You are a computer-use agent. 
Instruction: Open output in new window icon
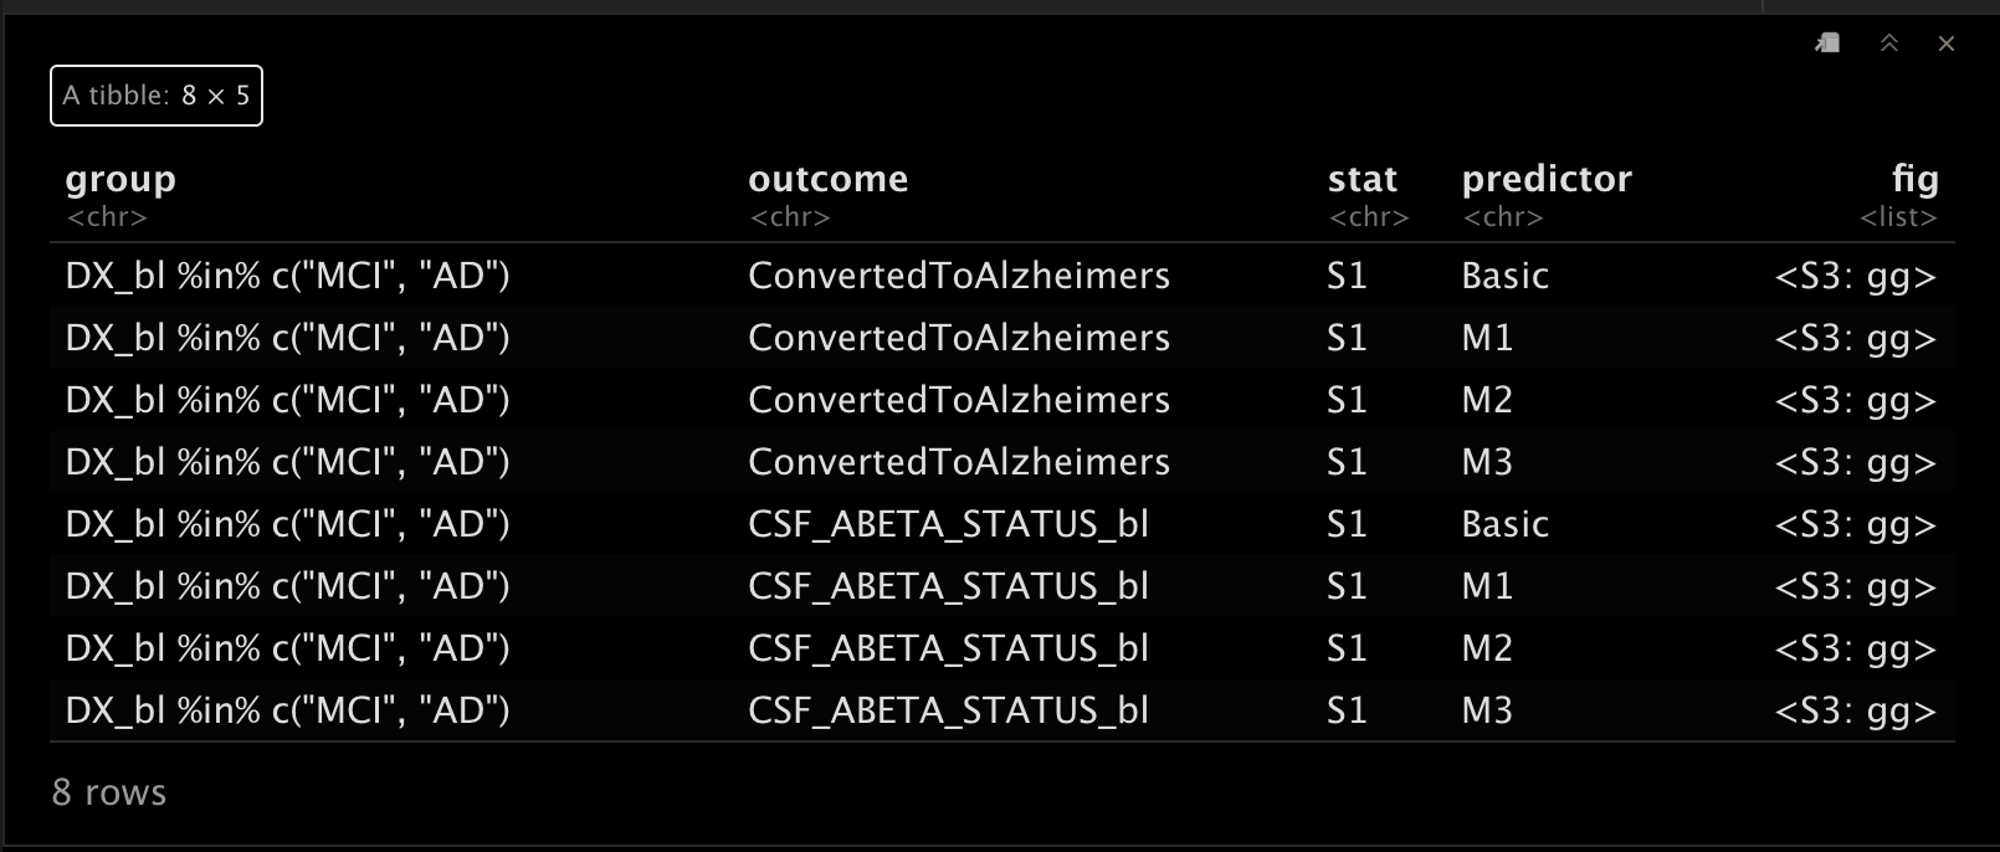1827,43
